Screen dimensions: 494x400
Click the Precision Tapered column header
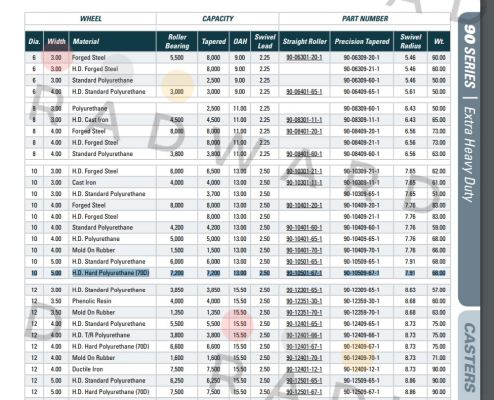click(x=362, y=42)
